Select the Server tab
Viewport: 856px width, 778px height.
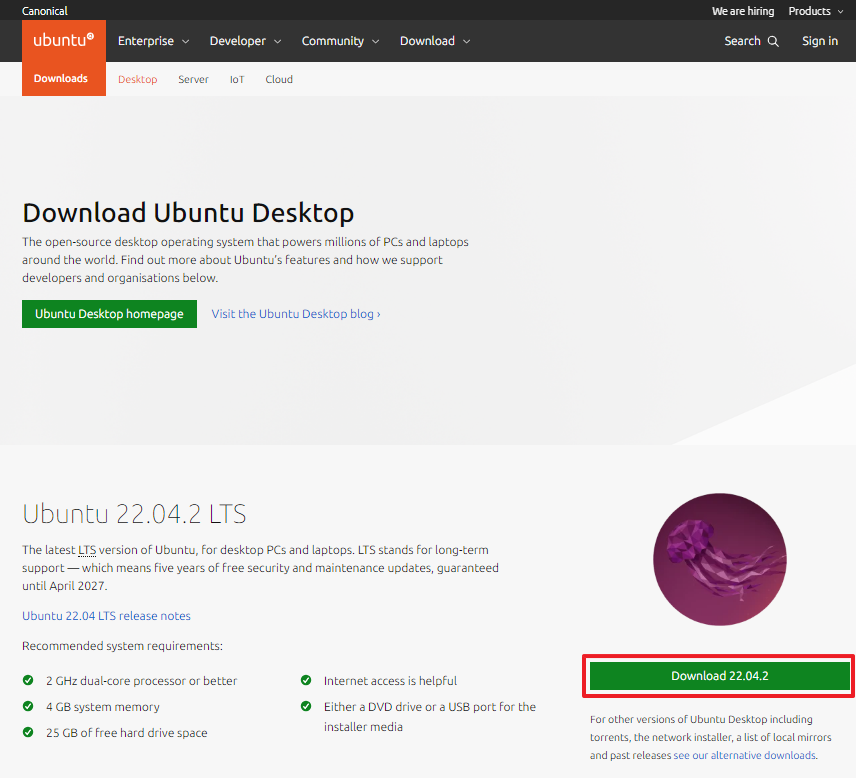[193, 79]
